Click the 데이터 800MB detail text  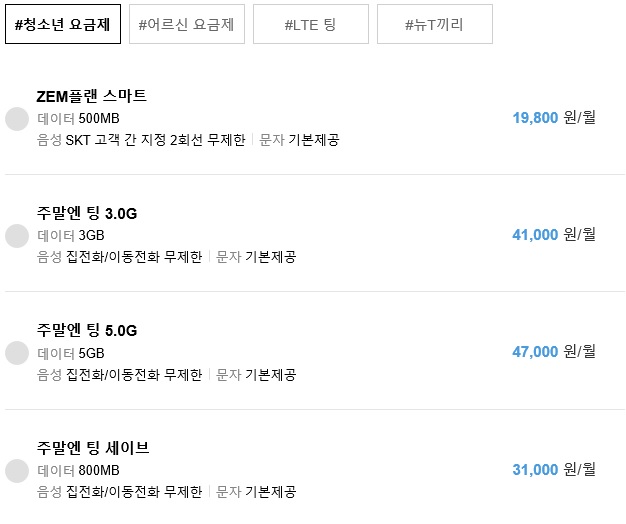pos(78,470)
